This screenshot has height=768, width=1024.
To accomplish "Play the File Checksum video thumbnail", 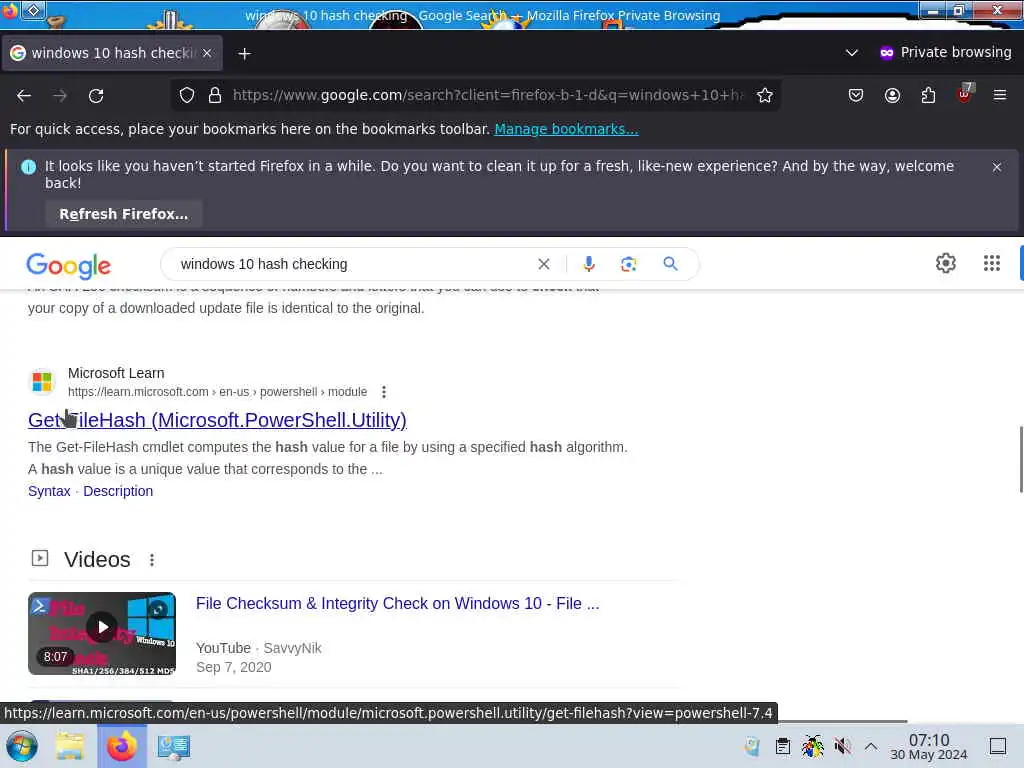I will point(102,633).
